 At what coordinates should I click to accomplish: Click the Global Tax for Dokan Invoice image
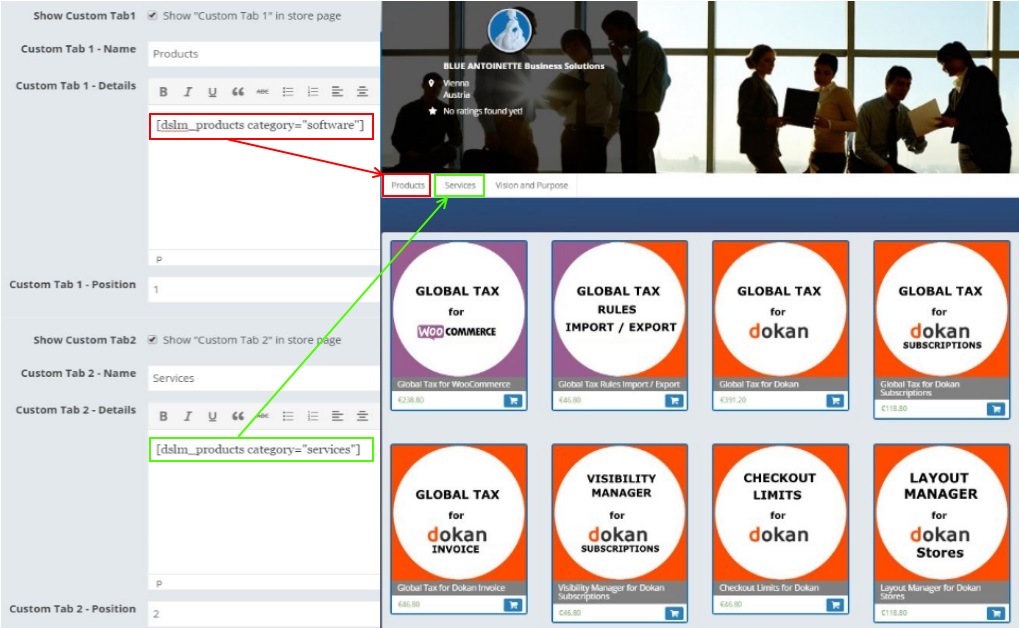(458, 513)
